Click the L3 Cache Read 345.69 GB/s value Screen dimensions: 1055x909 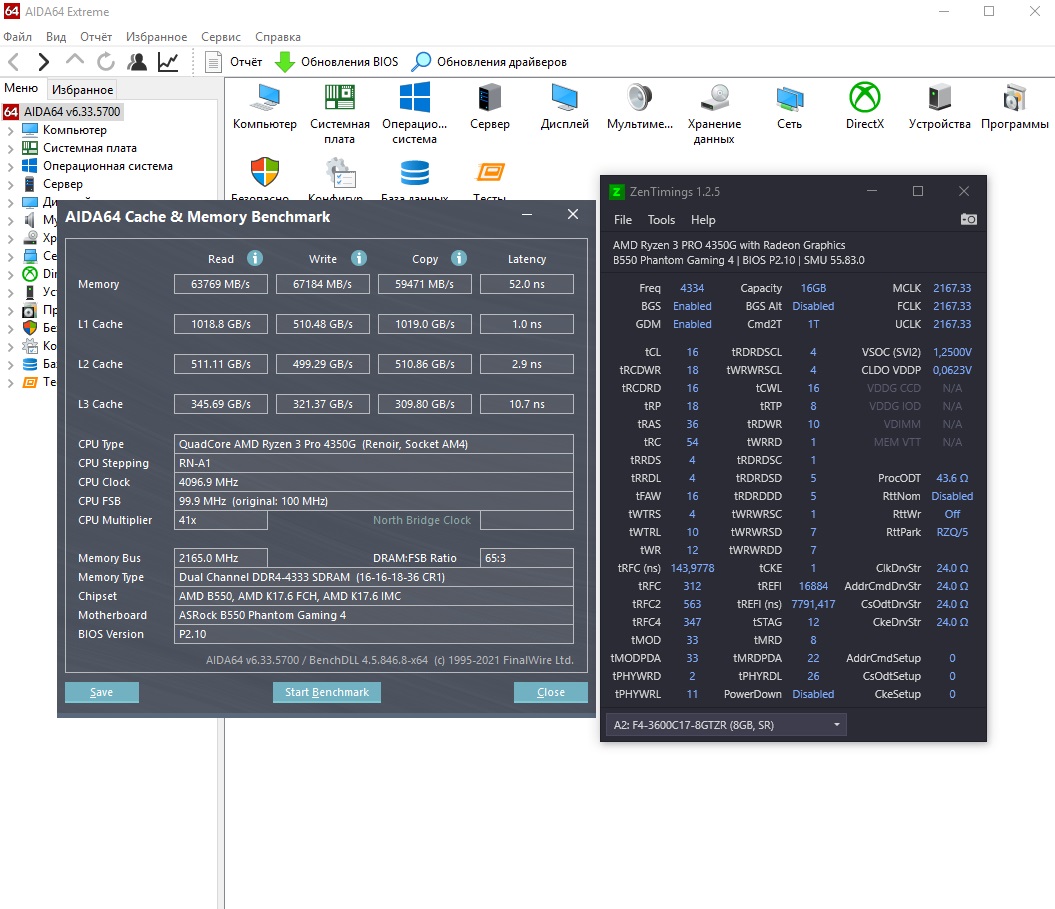point(221,404)
